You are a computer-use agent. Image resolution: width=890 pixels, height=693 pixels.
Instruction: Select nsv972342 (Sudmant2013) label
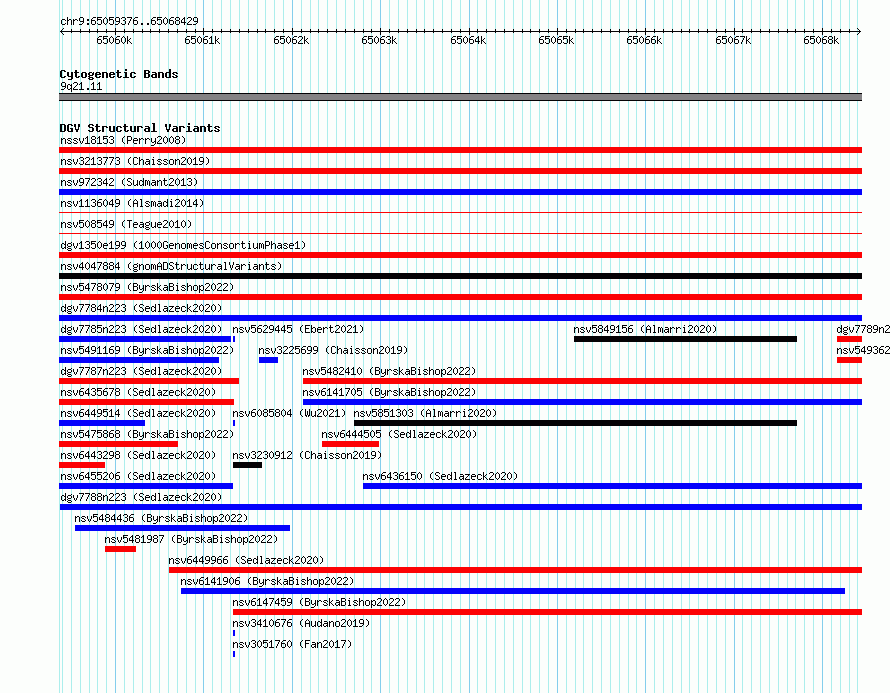(x=129, y=182)
